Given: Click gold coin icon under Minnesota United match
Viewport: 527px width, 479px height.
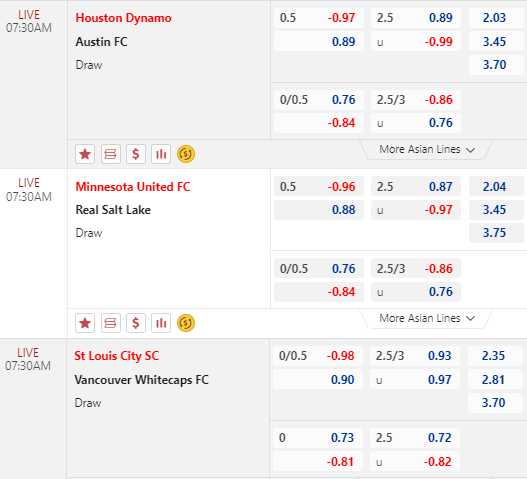Looking at the screenshot, I should coord(186,323).
